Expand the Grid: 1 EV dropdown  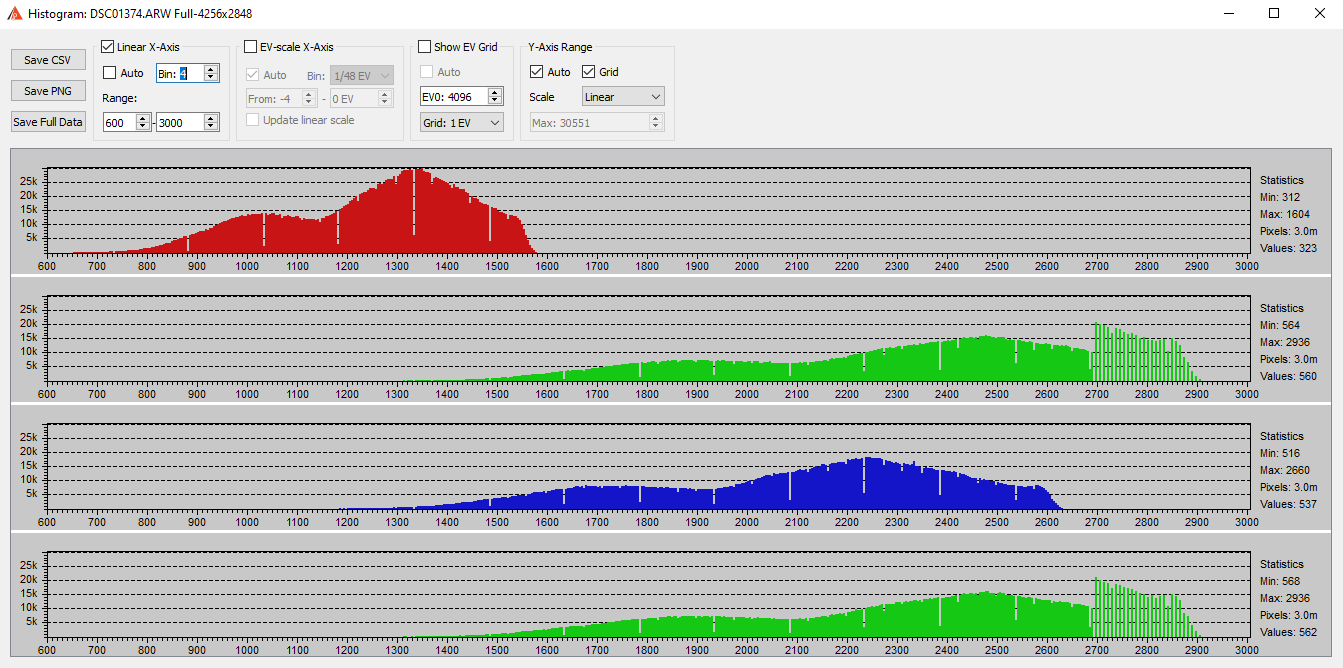click(x=461, y=122)
